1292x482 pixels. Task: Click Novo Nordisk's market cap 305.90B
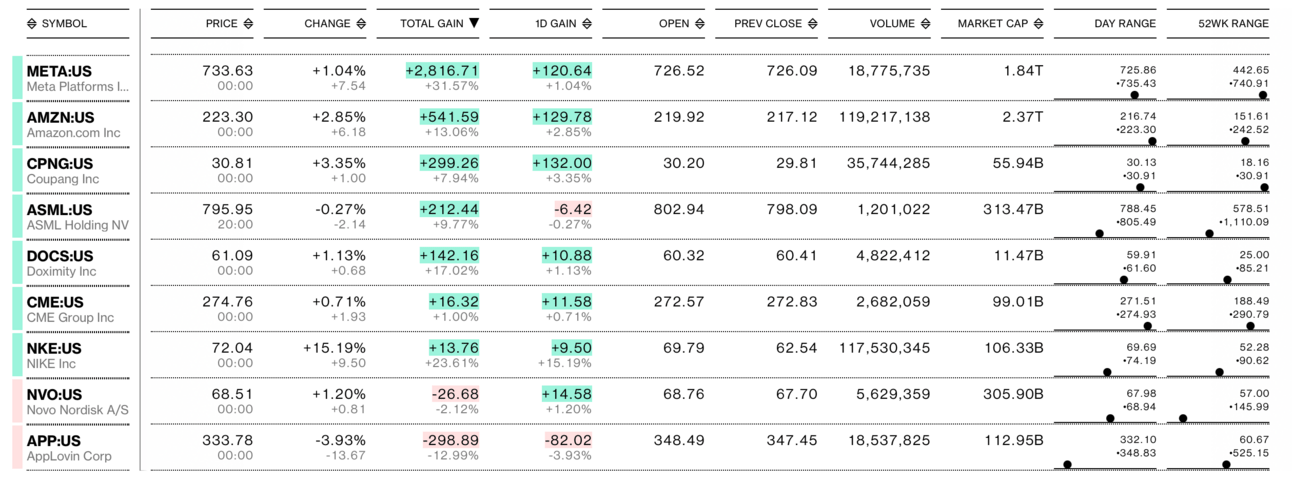pos(1013,394)
